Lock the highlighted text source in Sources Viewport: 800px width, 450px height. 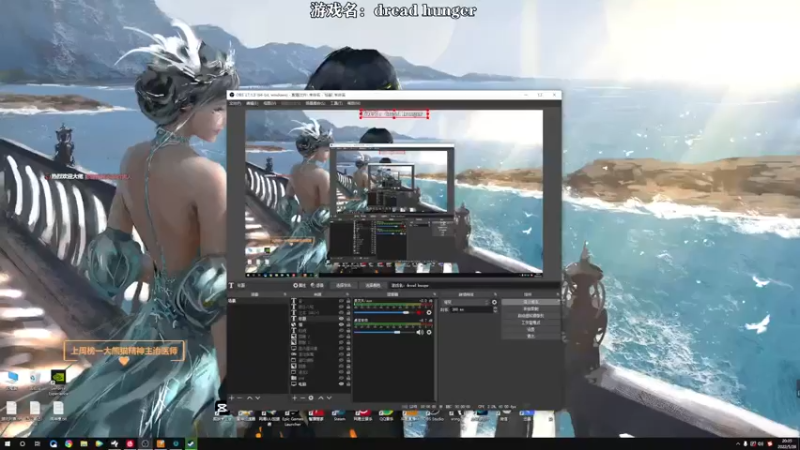click(x=348, y=319)
